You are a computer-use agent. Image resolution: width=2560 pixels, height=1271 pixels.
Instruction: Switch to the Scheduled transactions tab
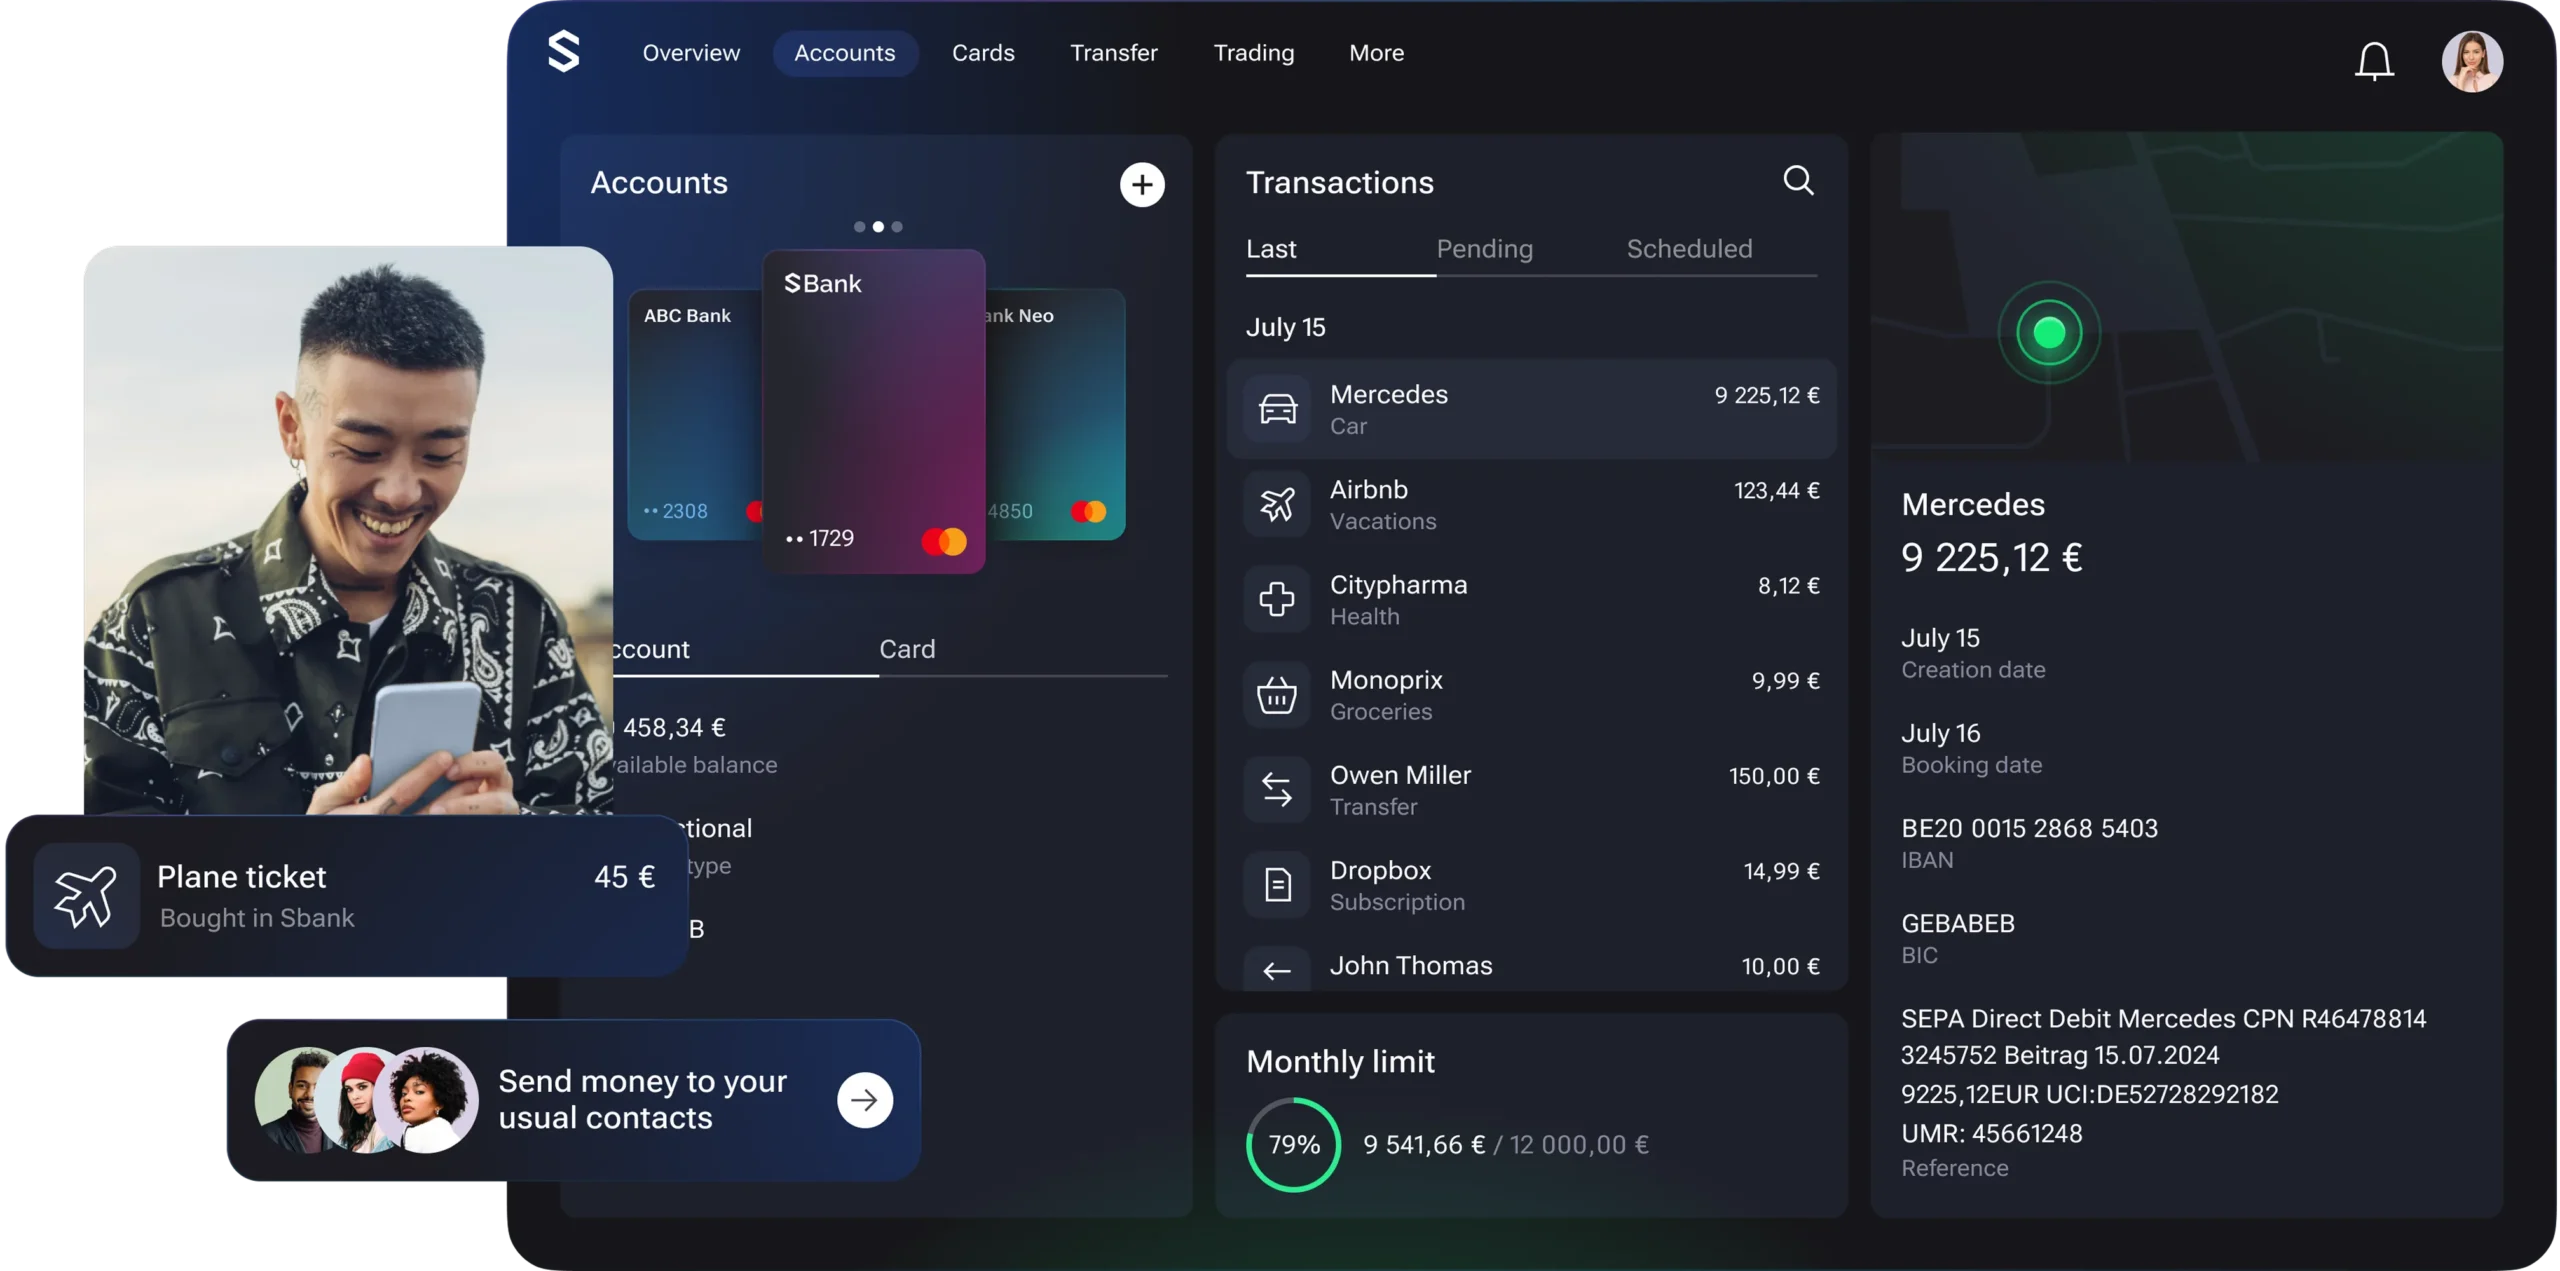[1688, 249]
